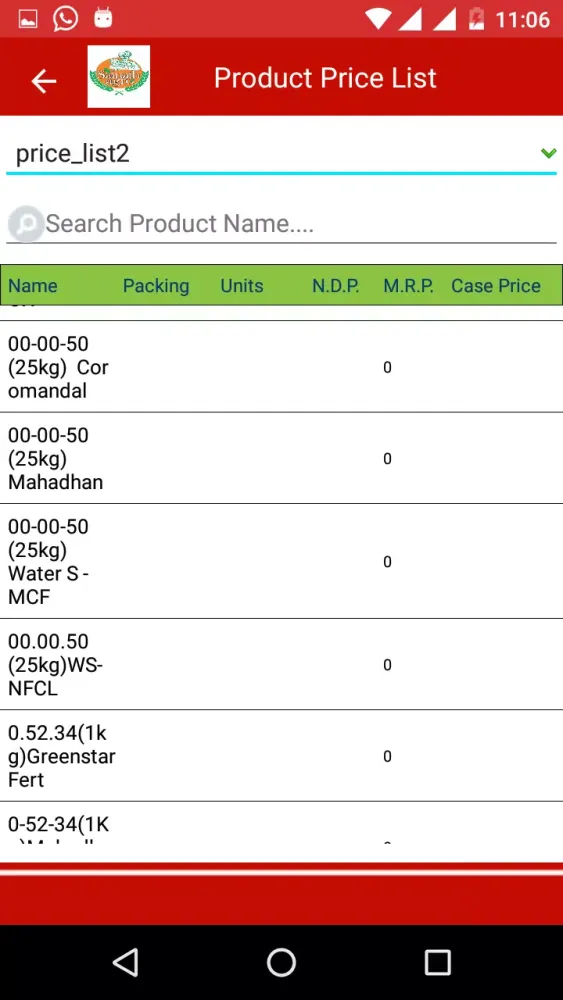Tap the M.R.P. column header
The width and height of the screenshot is (563, 1000).
coord(409,286)
